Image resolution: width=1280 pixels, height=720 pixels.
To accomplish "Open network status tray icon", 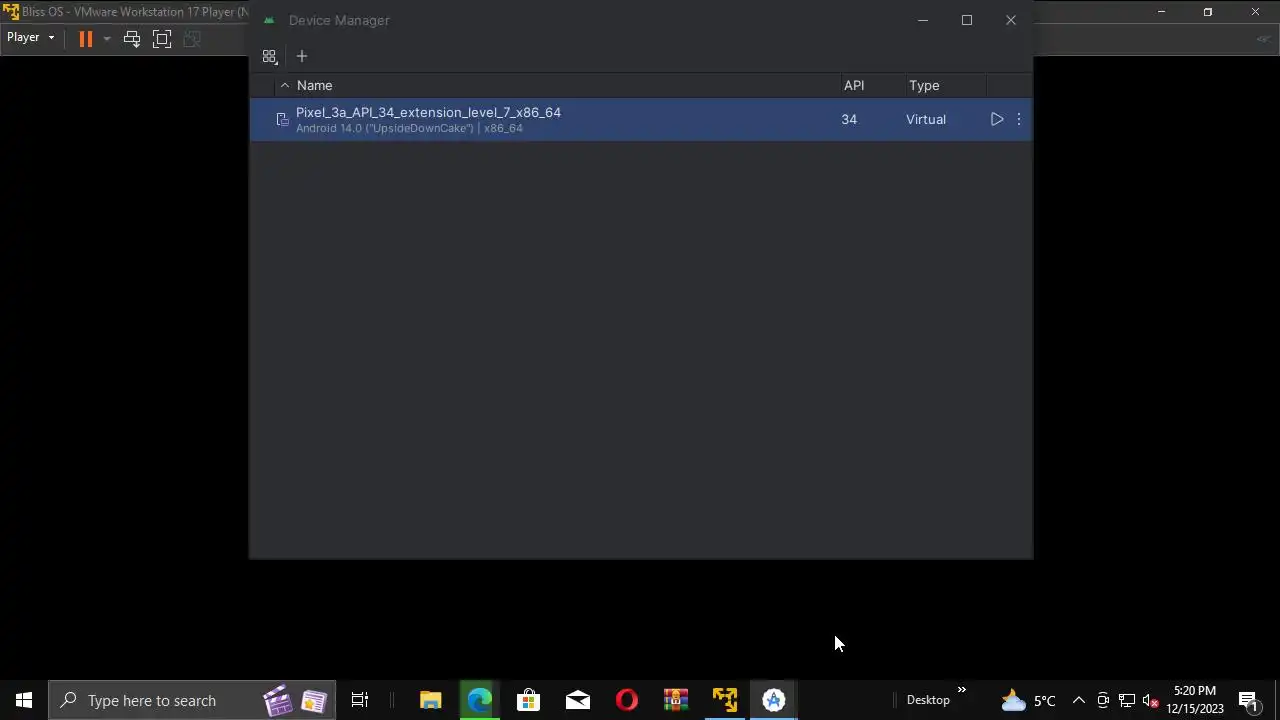I will point(1127,700).
